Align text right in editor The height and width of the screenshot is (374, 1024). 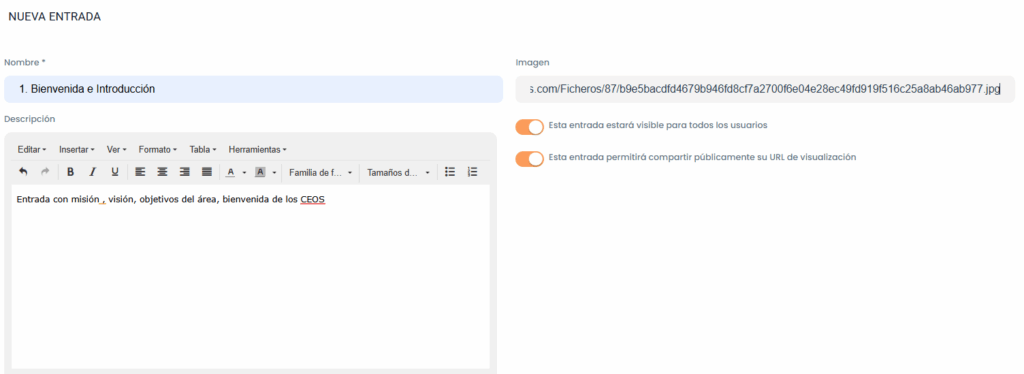(185, 172)
